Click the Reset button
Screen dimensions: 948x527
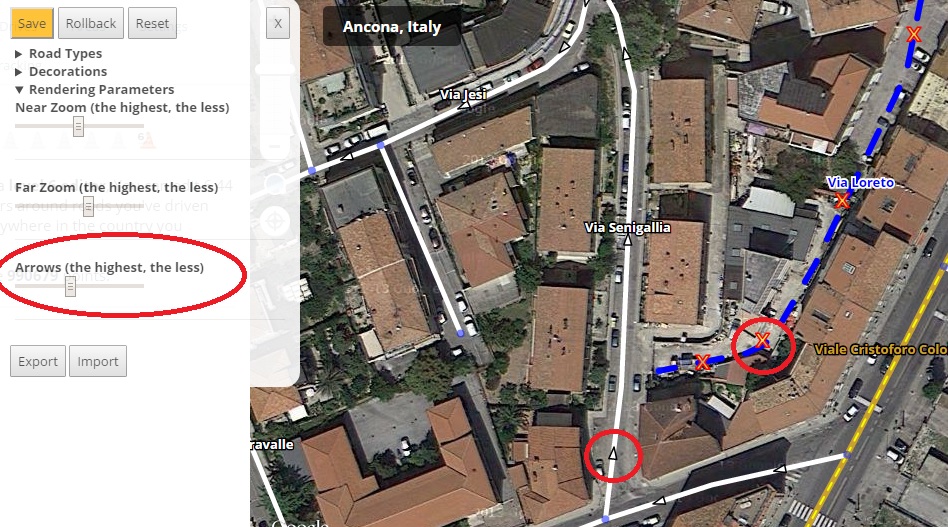point(152,24)
